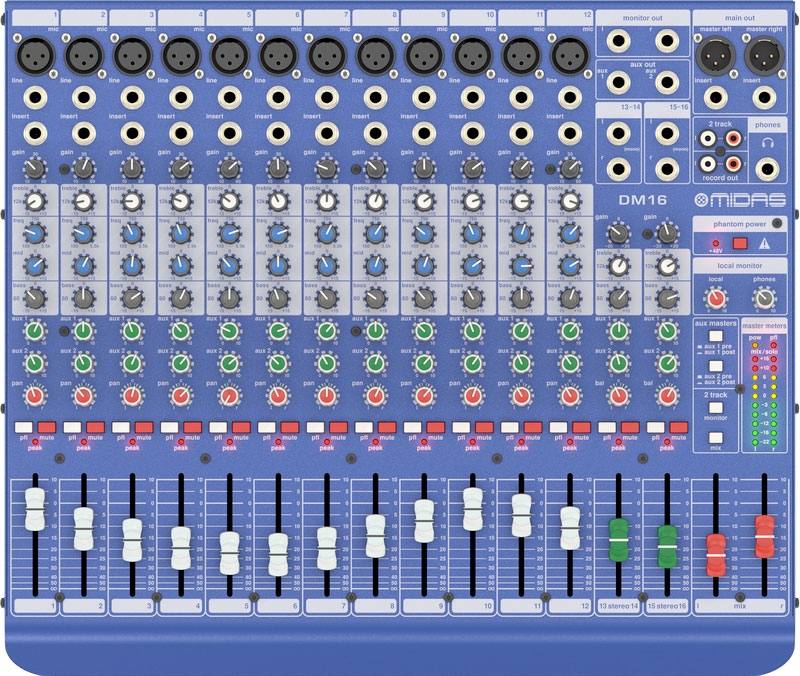
Task: Enable PFL on channel 8
Action: [x=364, y=427]
